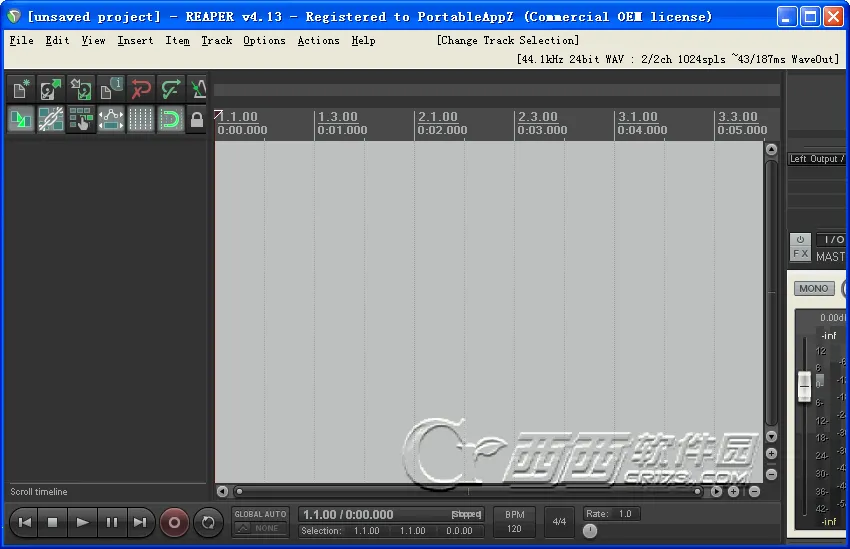Toggle the master MONO button
850x549 pixels.
coord(814,288)
